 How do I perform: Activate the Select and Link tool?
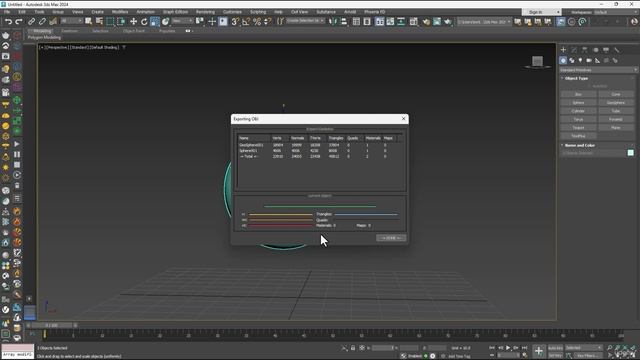31,22
